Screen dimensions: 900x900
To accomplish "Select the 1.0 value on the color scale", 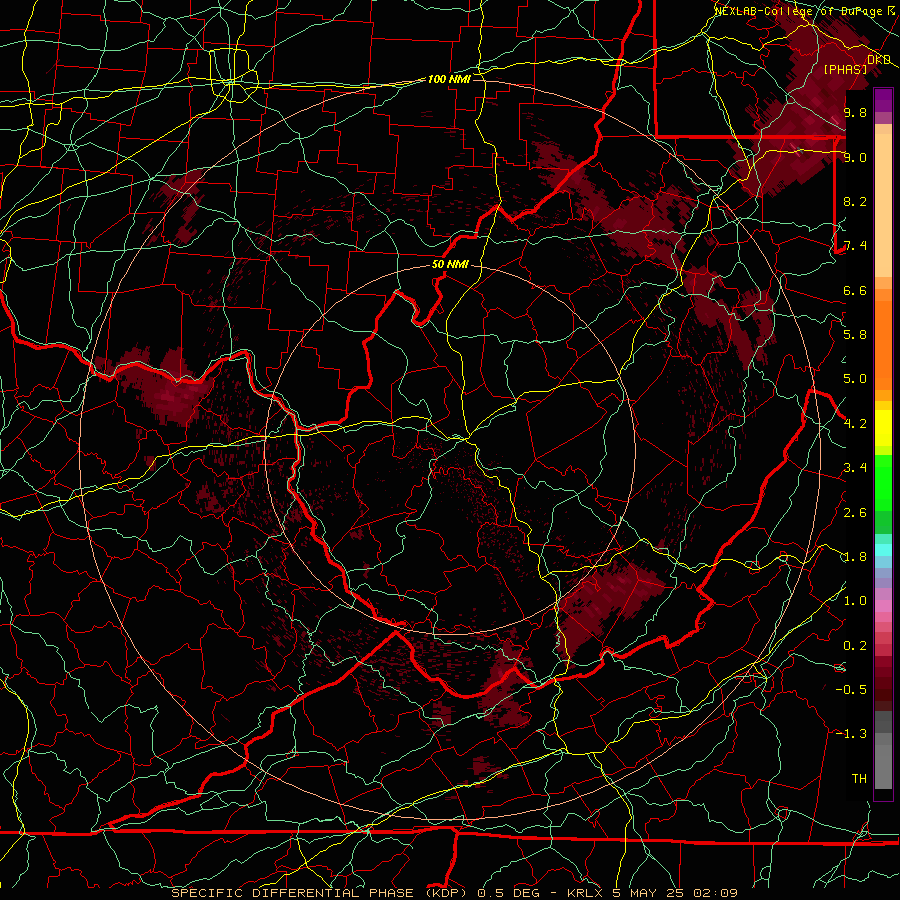I will [855, 601].
